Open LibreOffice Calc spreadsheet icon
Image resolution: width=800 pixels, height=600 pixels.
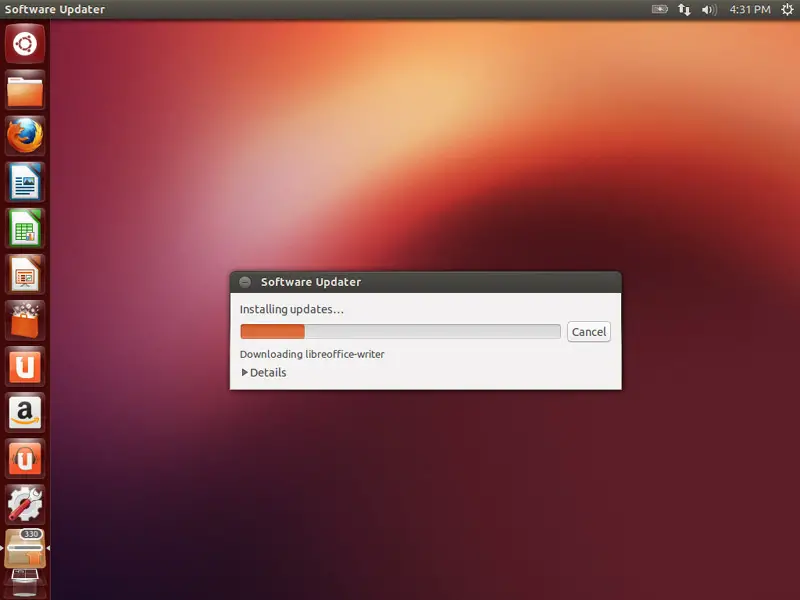coord(25,228)
